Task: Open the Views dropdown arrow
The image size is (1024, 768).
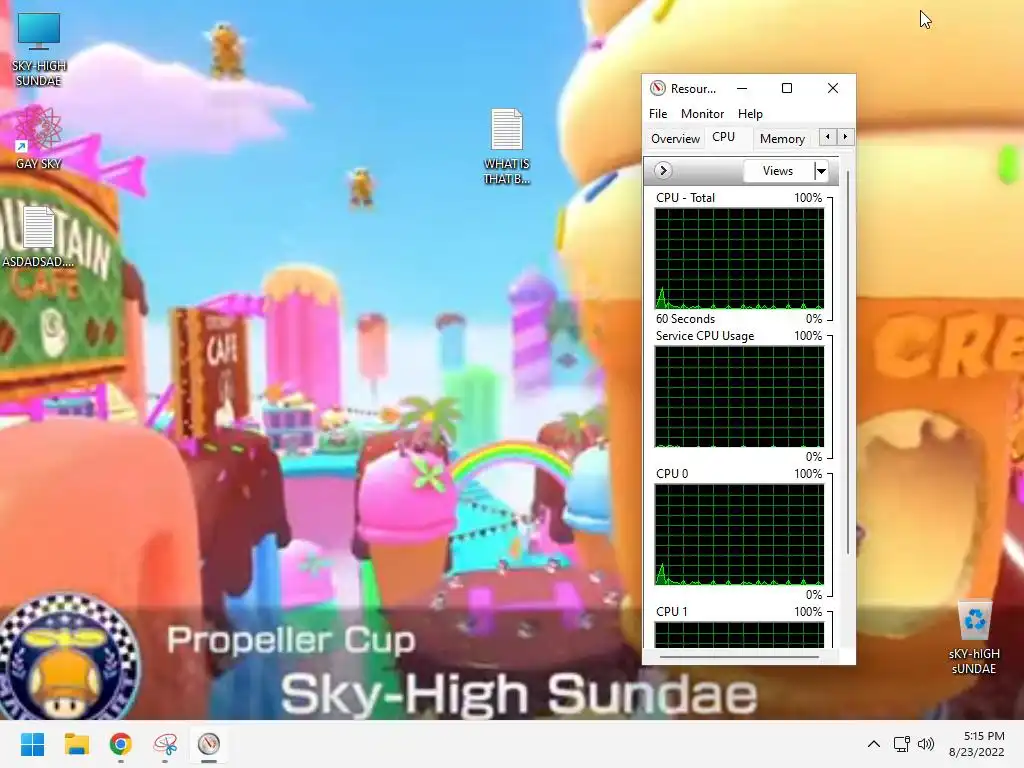Action: 821,170
